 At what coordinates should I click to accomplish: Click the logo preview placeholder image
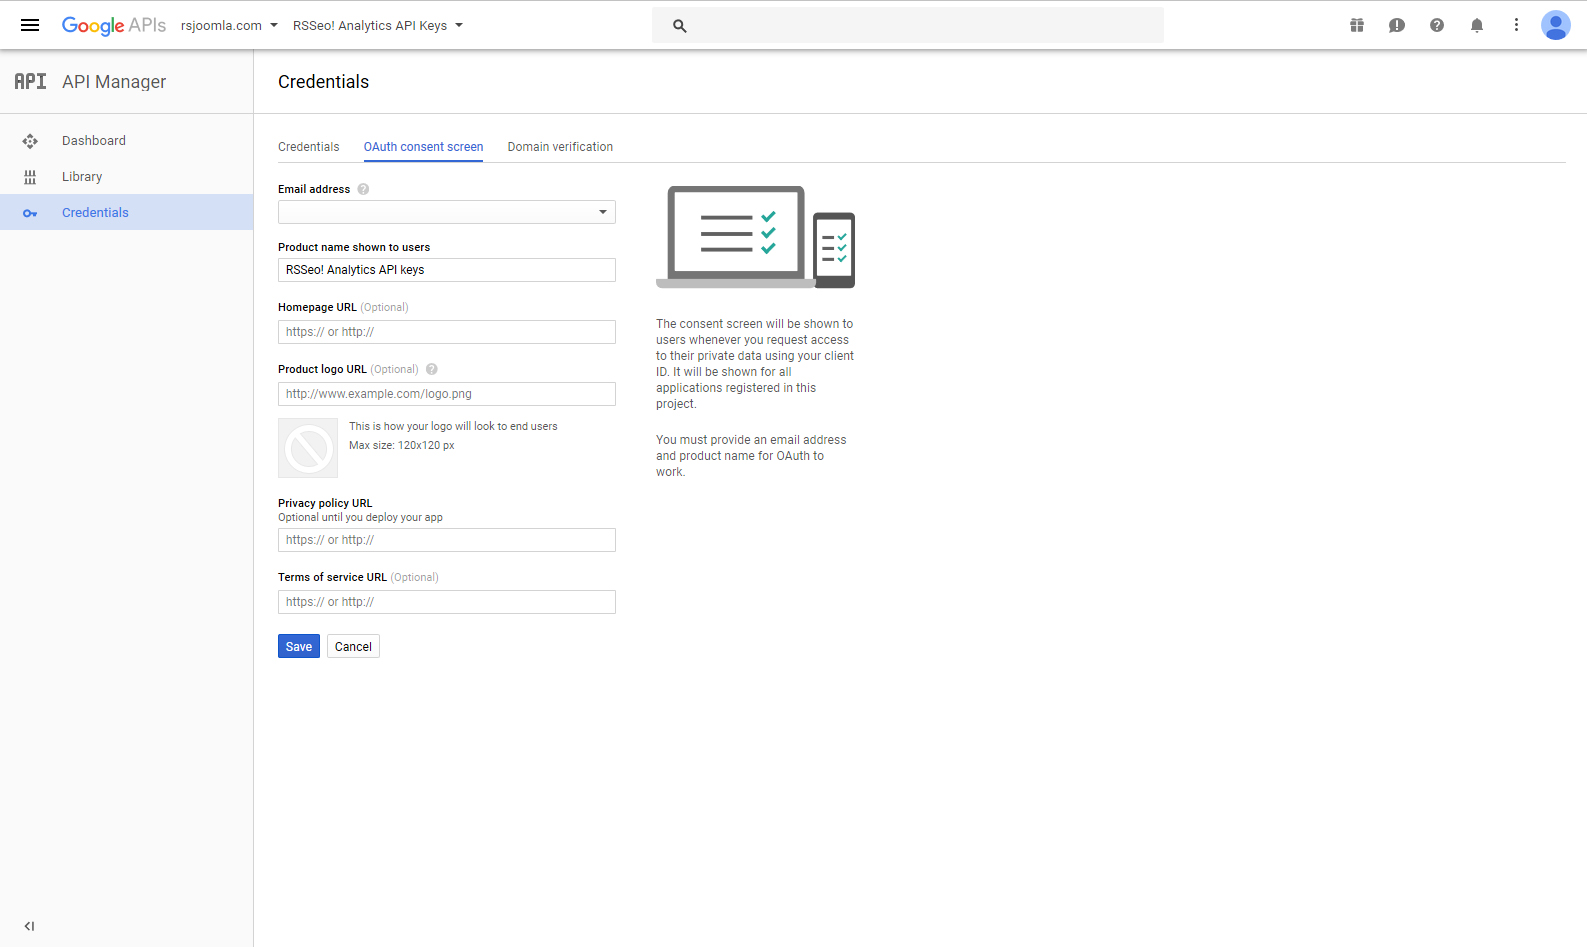pyautogui.click(x=308, y=448)
